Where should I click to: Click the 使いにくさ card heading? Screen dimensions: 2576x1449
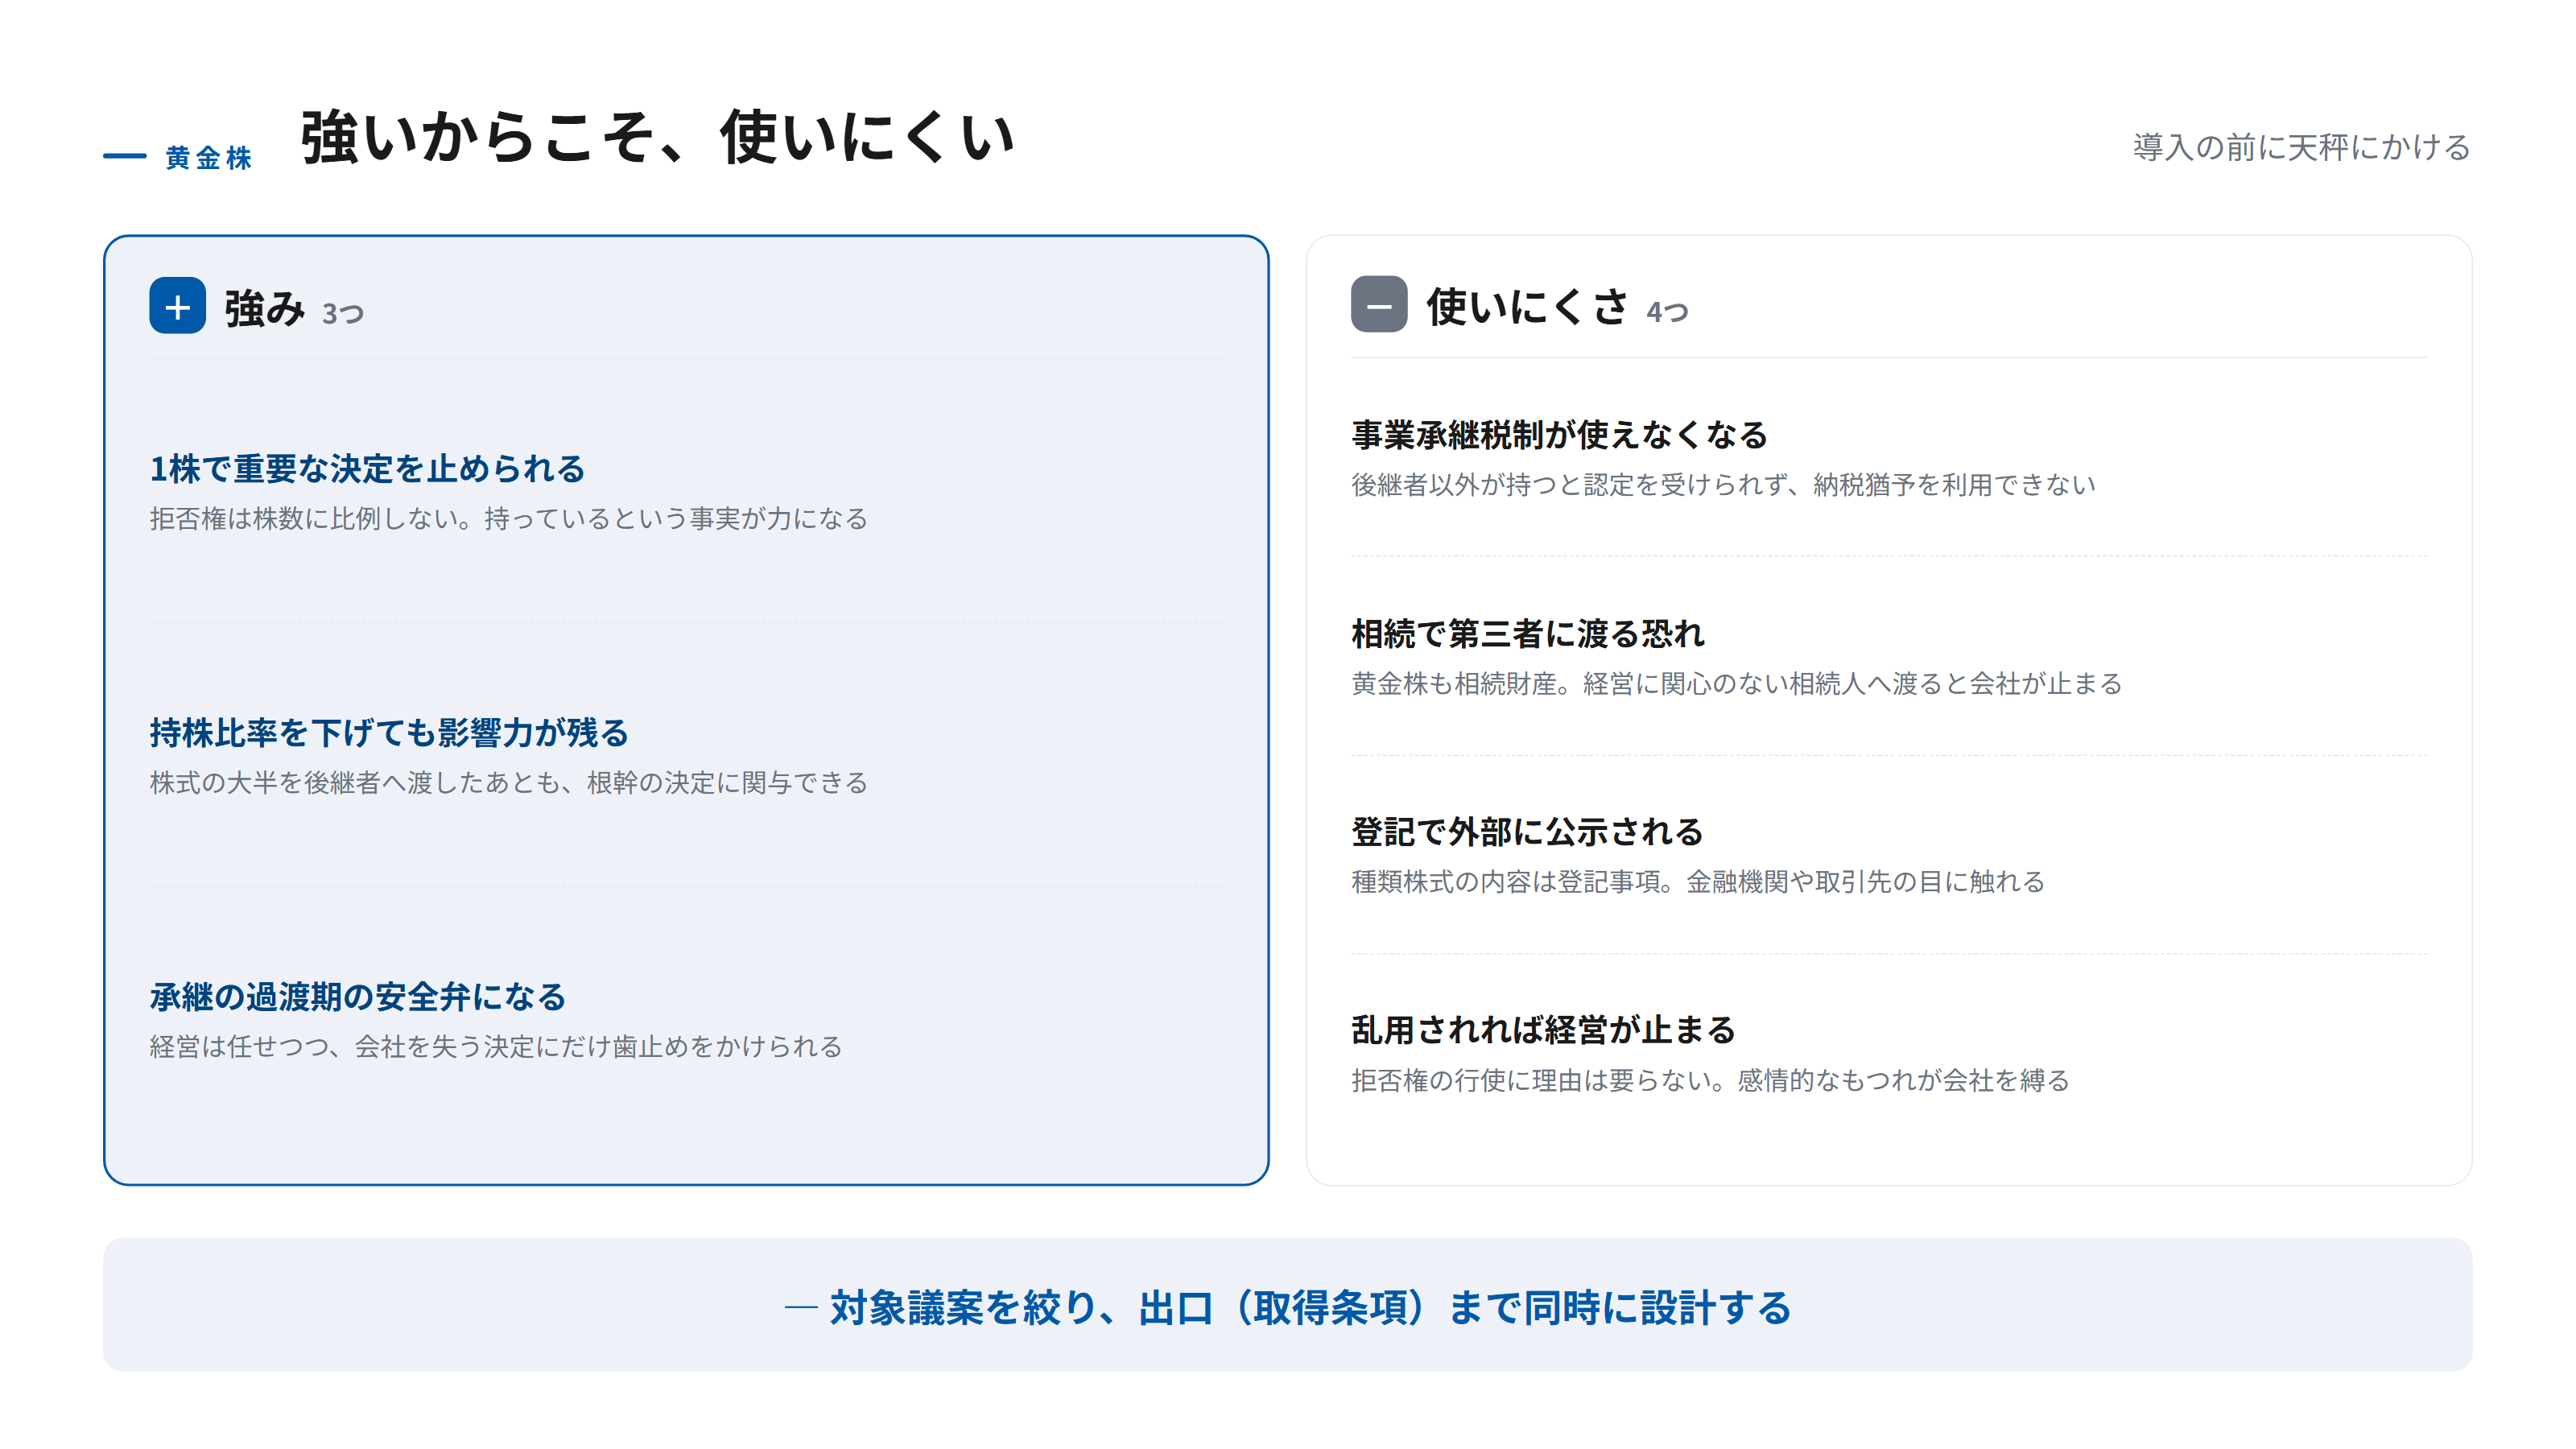pyautogui.click(x=1527, y=307)
